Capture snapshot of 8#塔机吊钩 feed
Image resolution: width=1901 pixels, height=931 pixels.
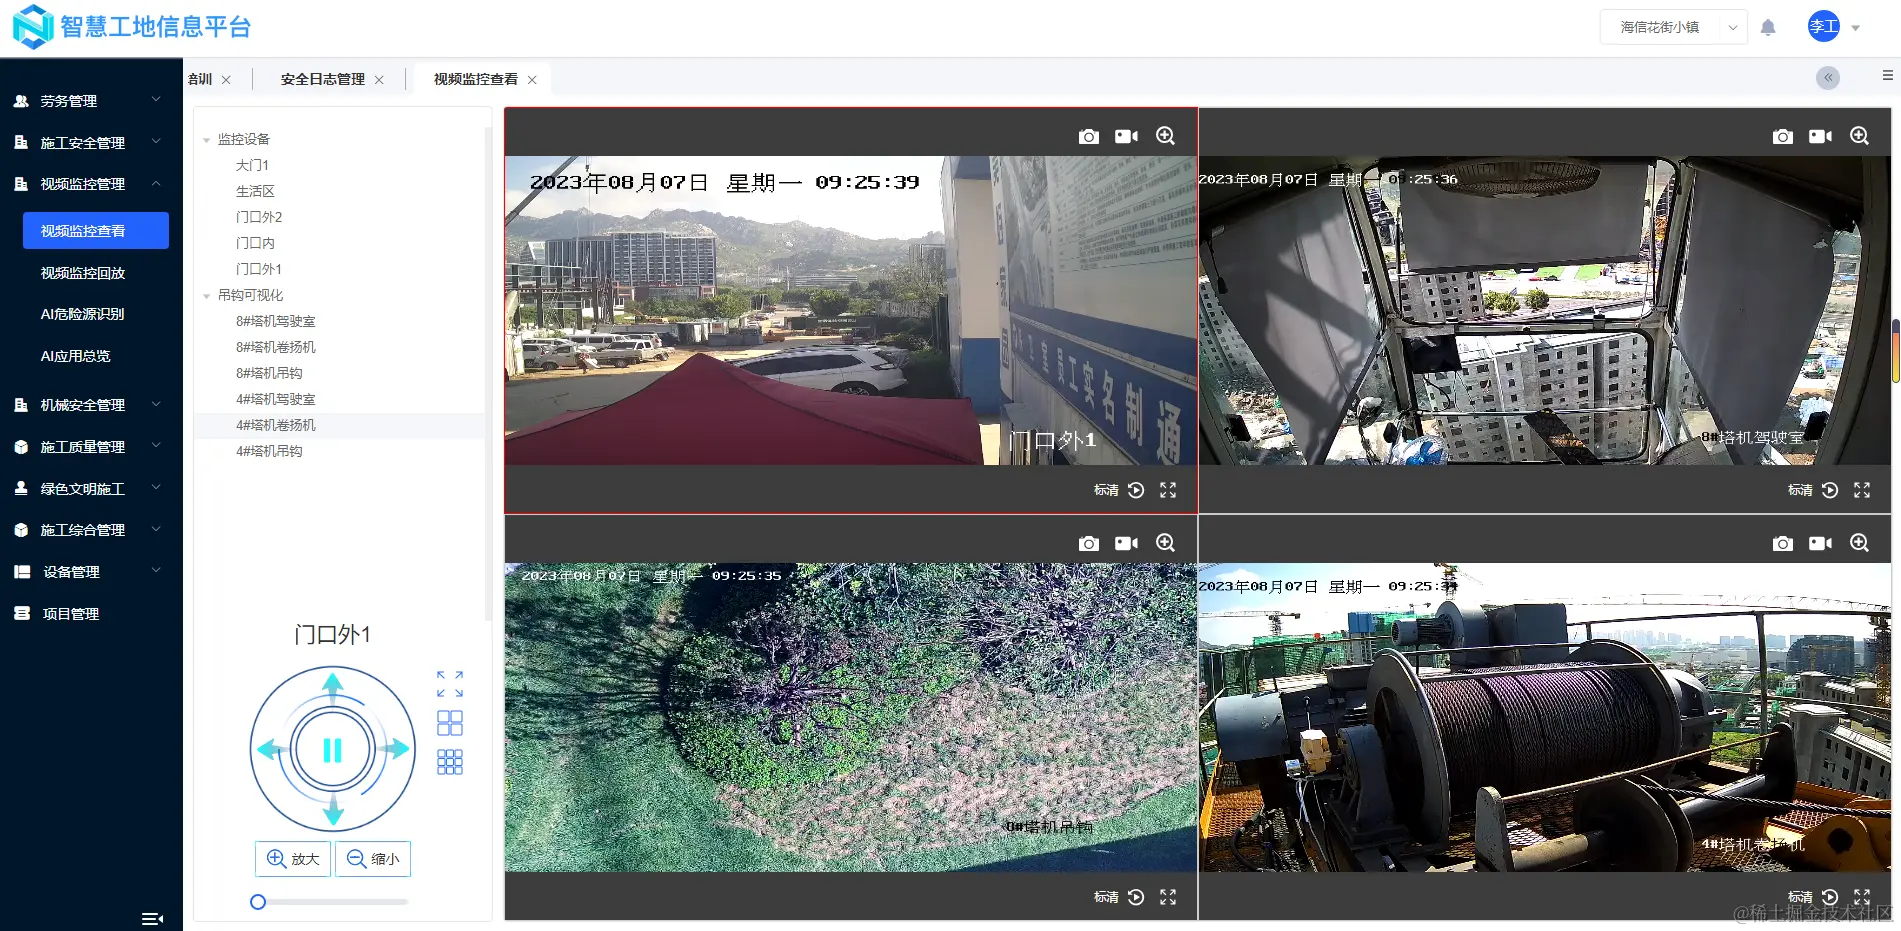(1089, 543)
